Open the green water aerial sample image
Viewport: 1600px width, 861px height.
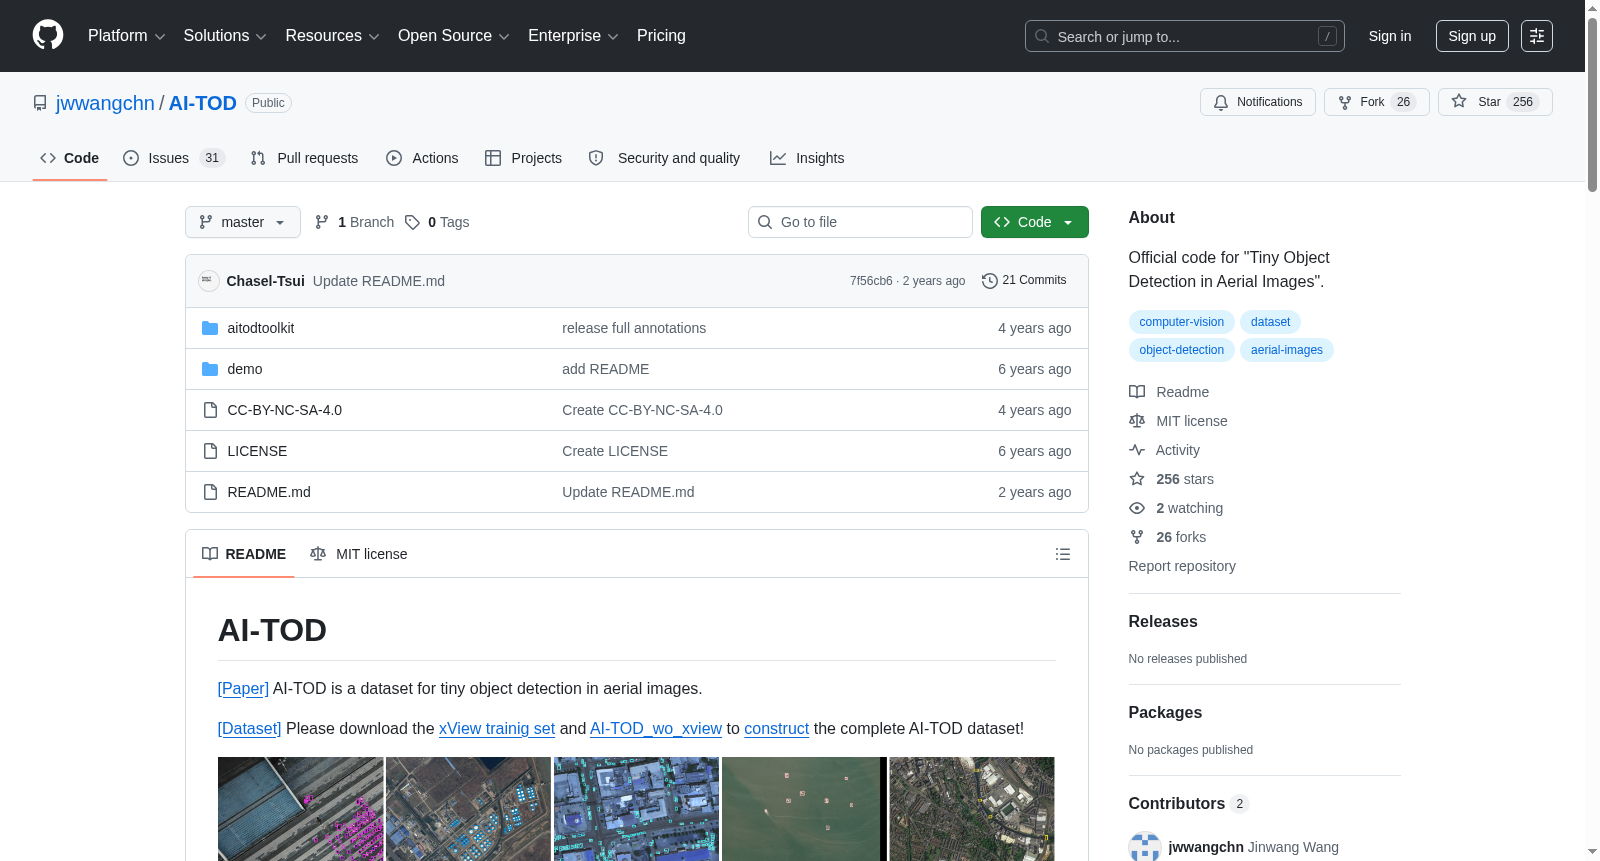(x=804, y=809)
